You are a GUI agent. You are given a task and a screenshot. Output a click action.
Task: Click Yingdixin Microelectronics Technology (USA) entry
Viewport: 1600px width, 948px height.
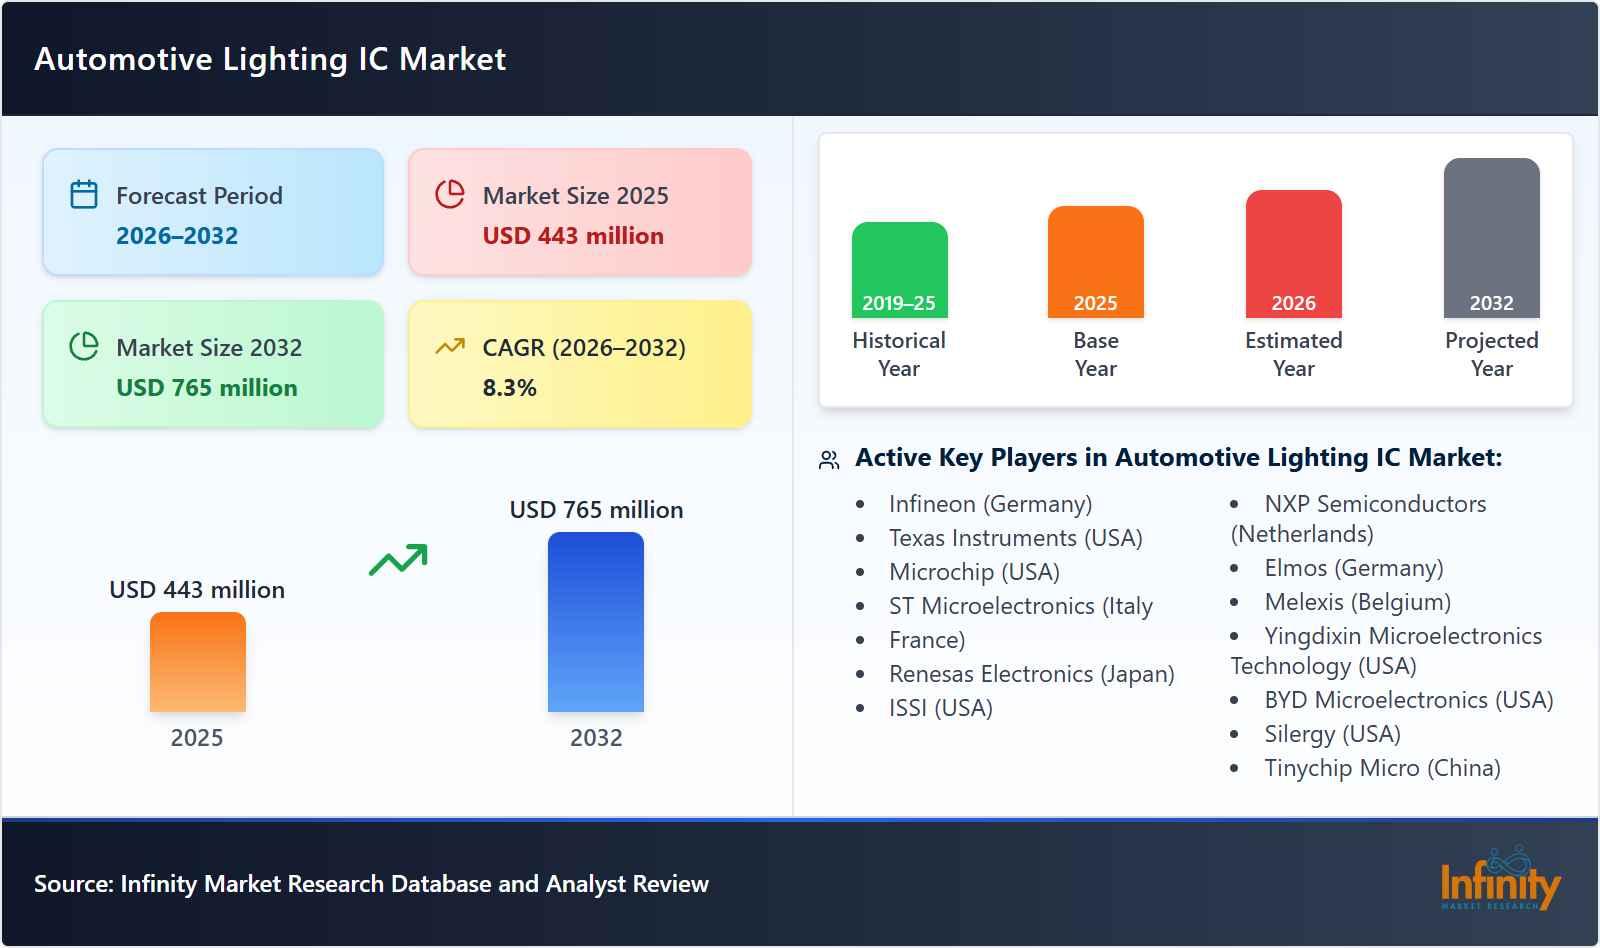1386,650
